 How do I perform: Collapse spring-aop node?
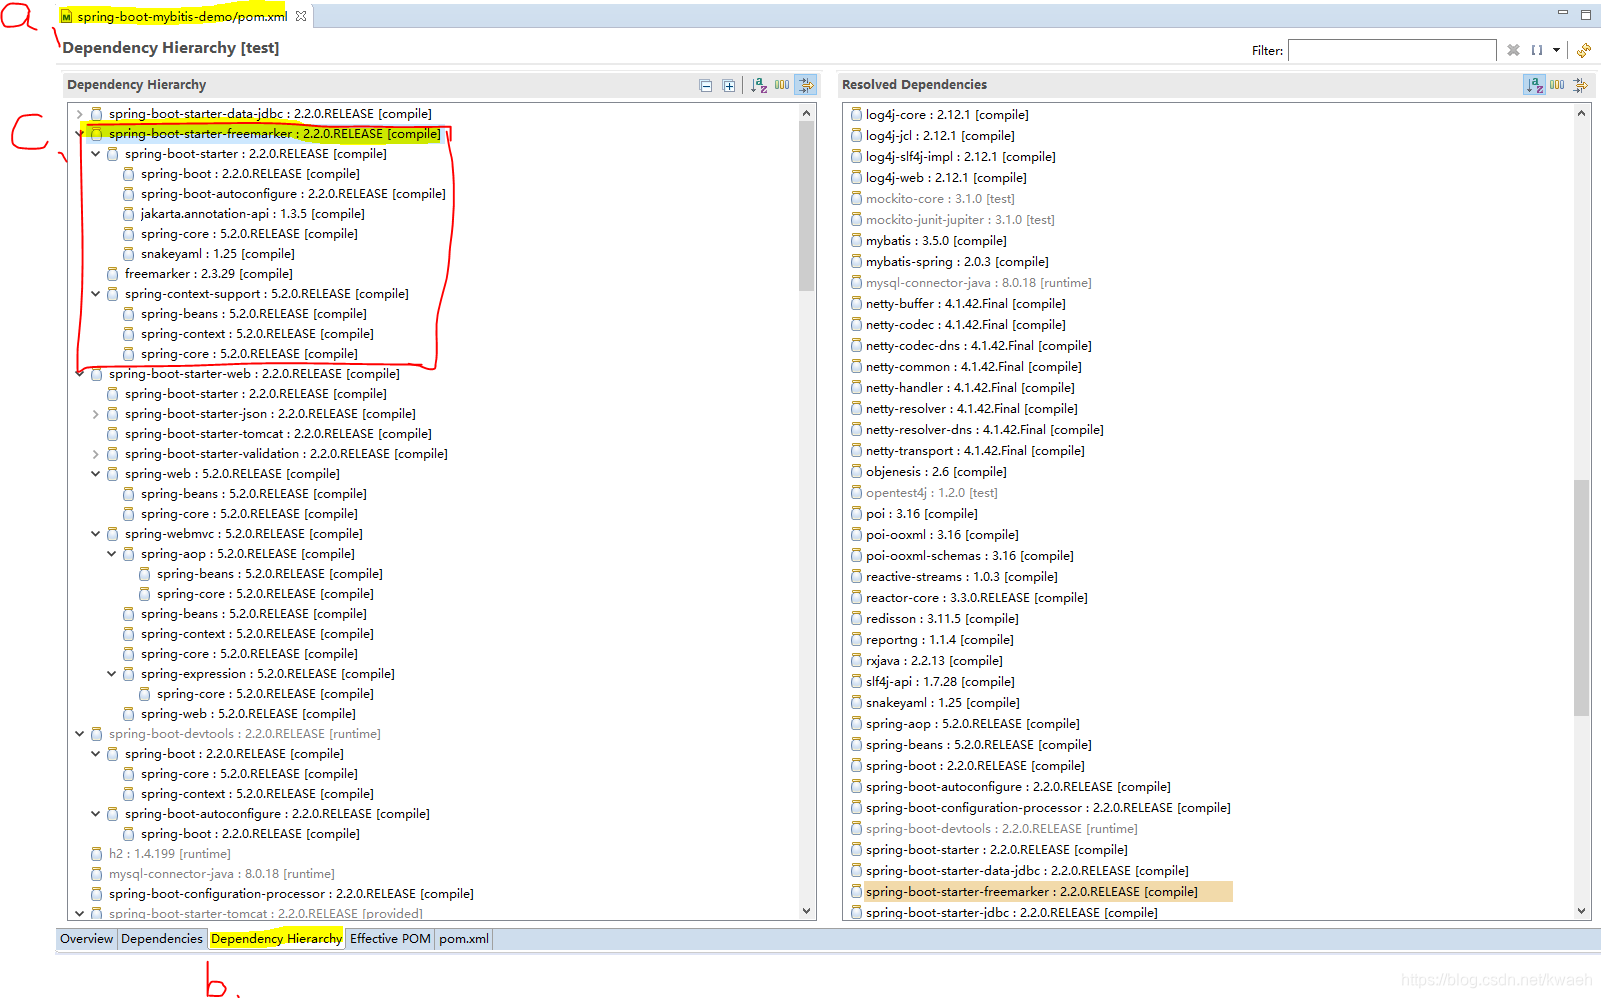coord(112,554)
